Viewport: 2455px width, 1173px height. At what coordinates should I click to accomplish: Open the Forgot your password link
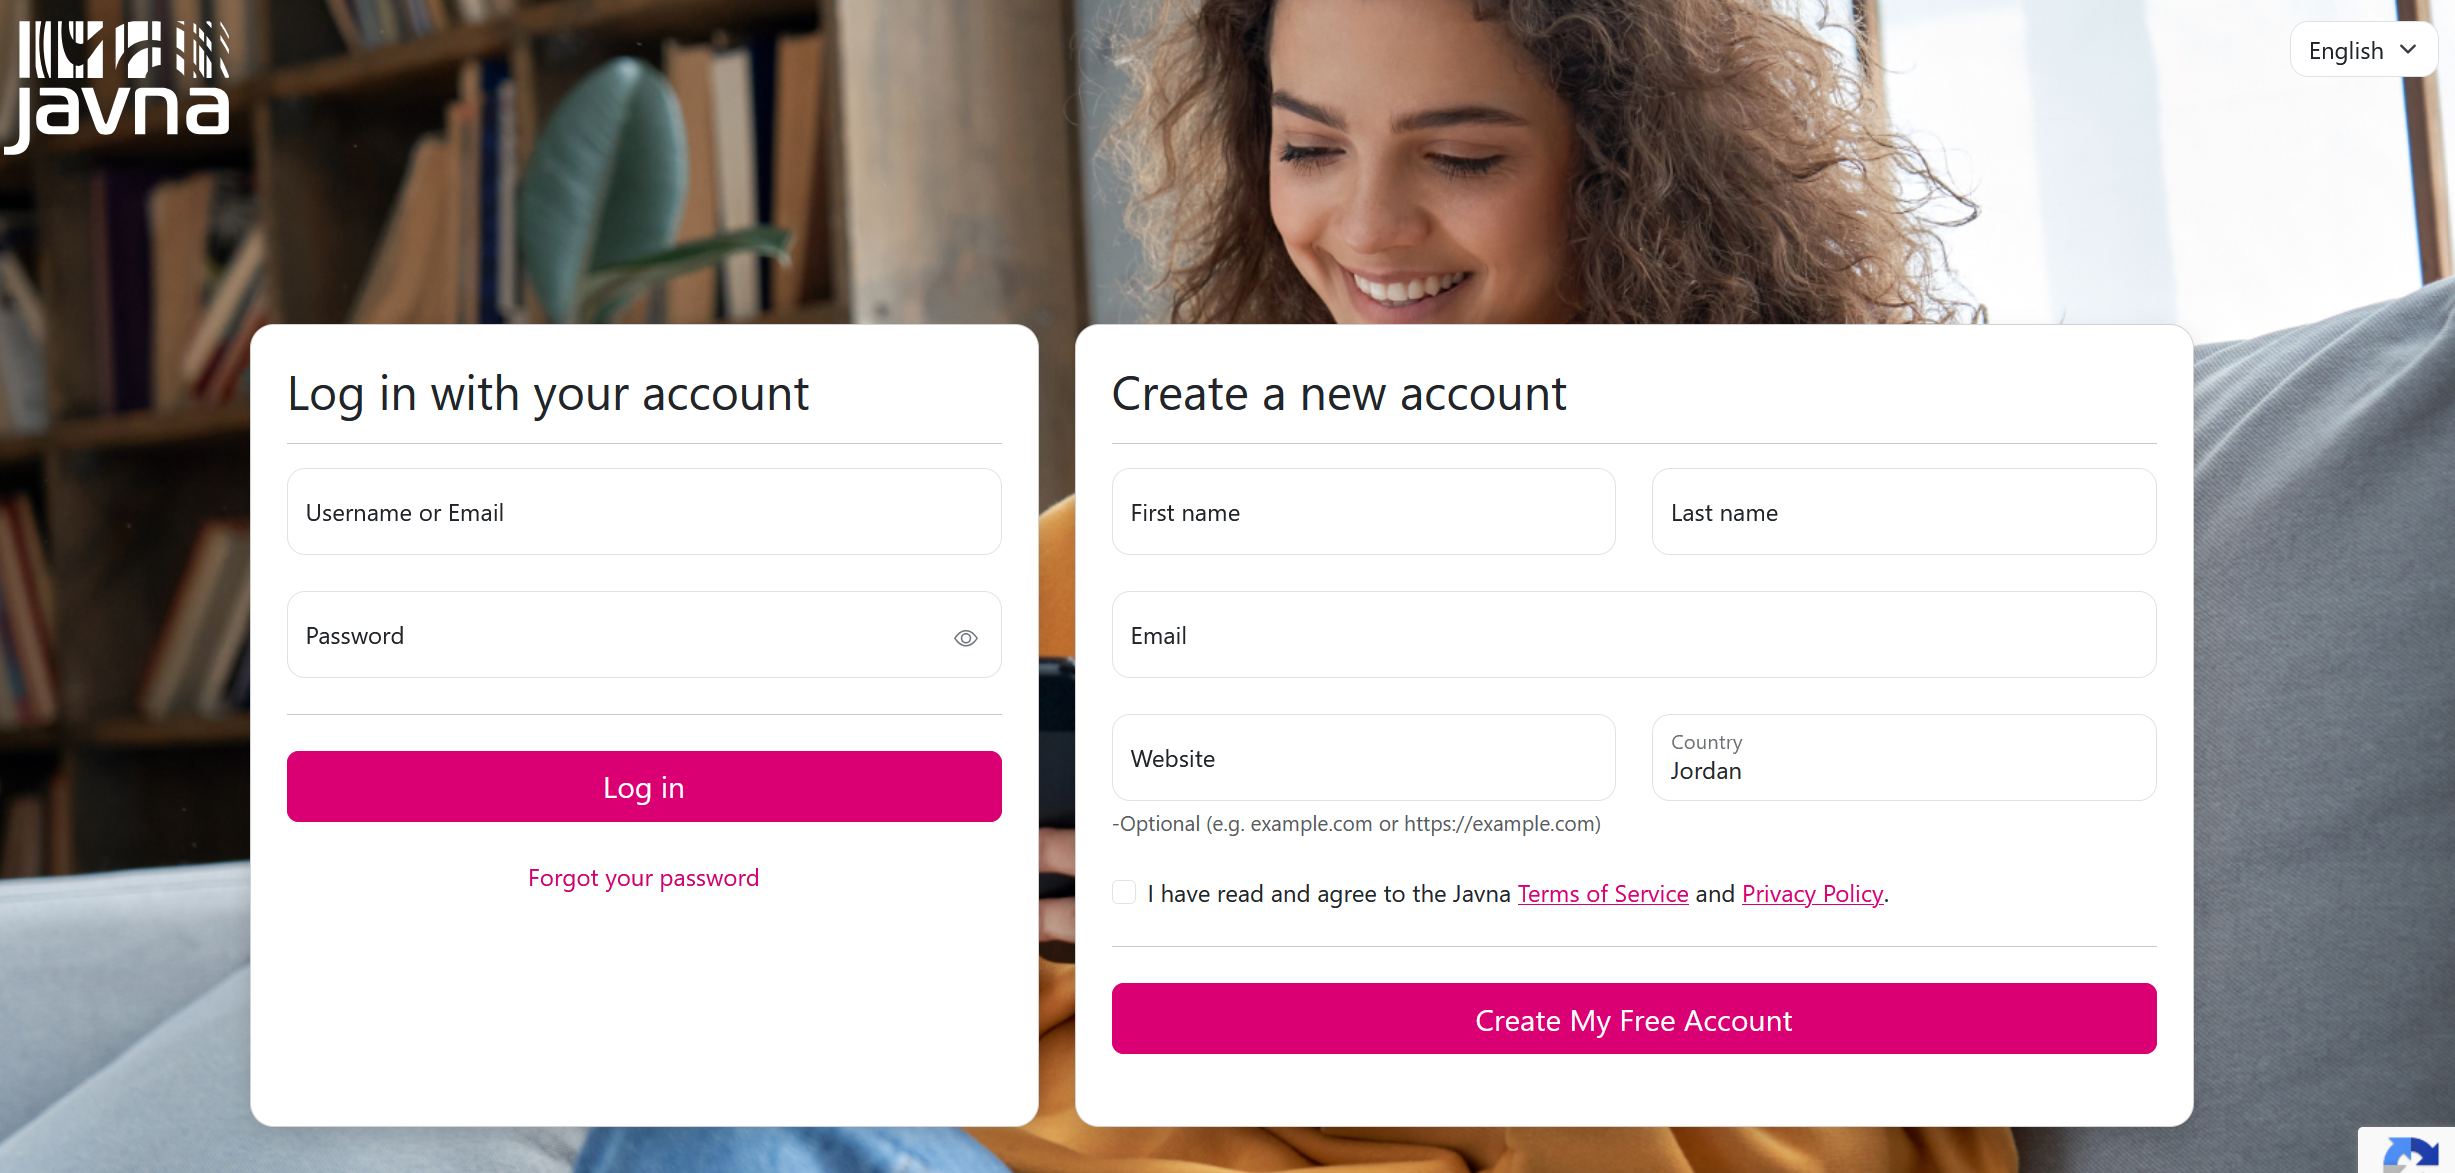point(644,878)
